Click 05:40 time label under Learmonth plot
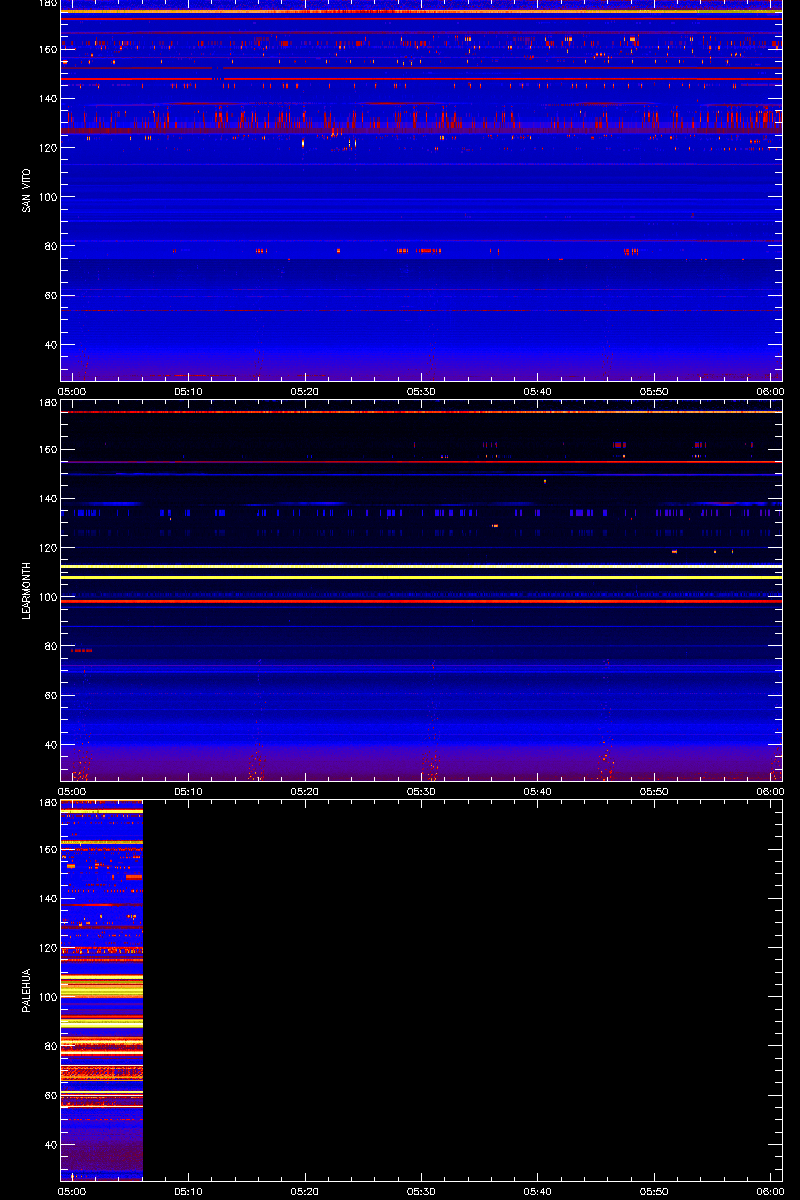The image size is (800, 1200). (538, 791)
